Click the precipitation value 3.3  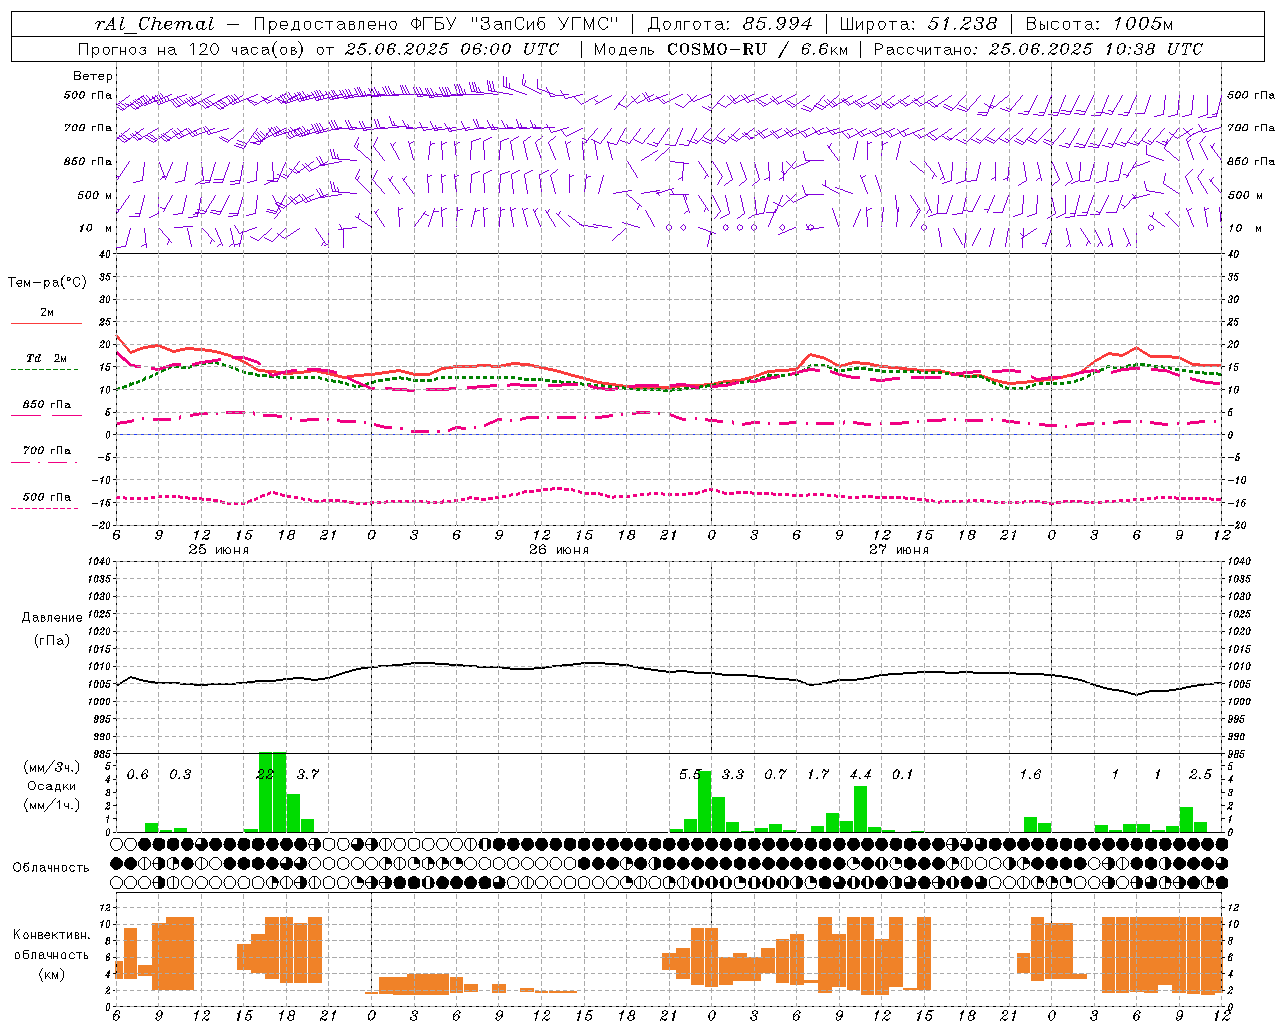tap(733, 775)
